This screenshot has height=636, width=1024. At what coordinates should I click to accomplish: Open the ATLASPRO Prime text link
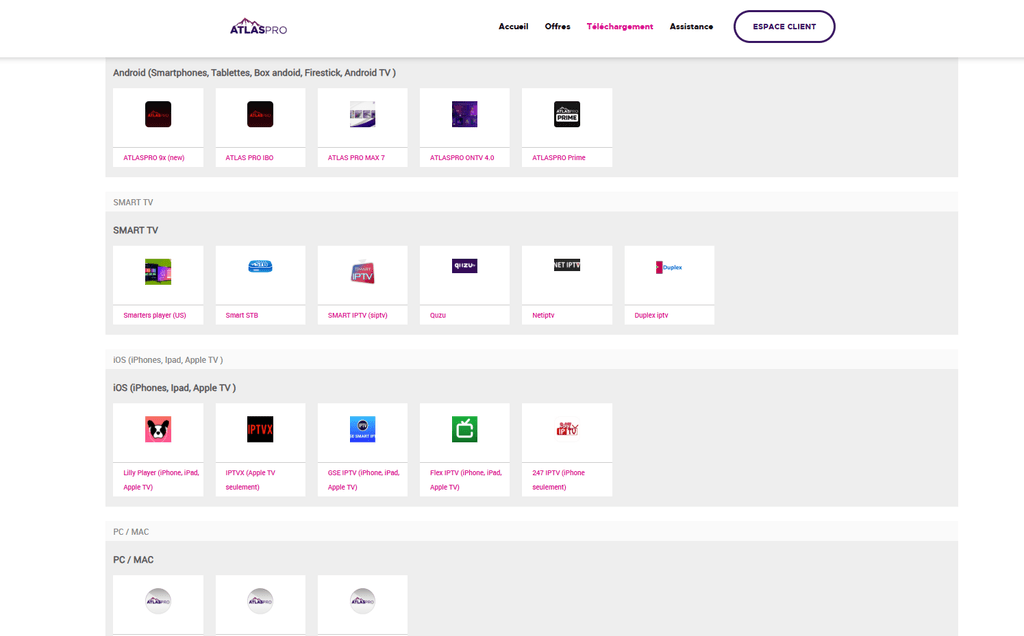tap(559, 157)
